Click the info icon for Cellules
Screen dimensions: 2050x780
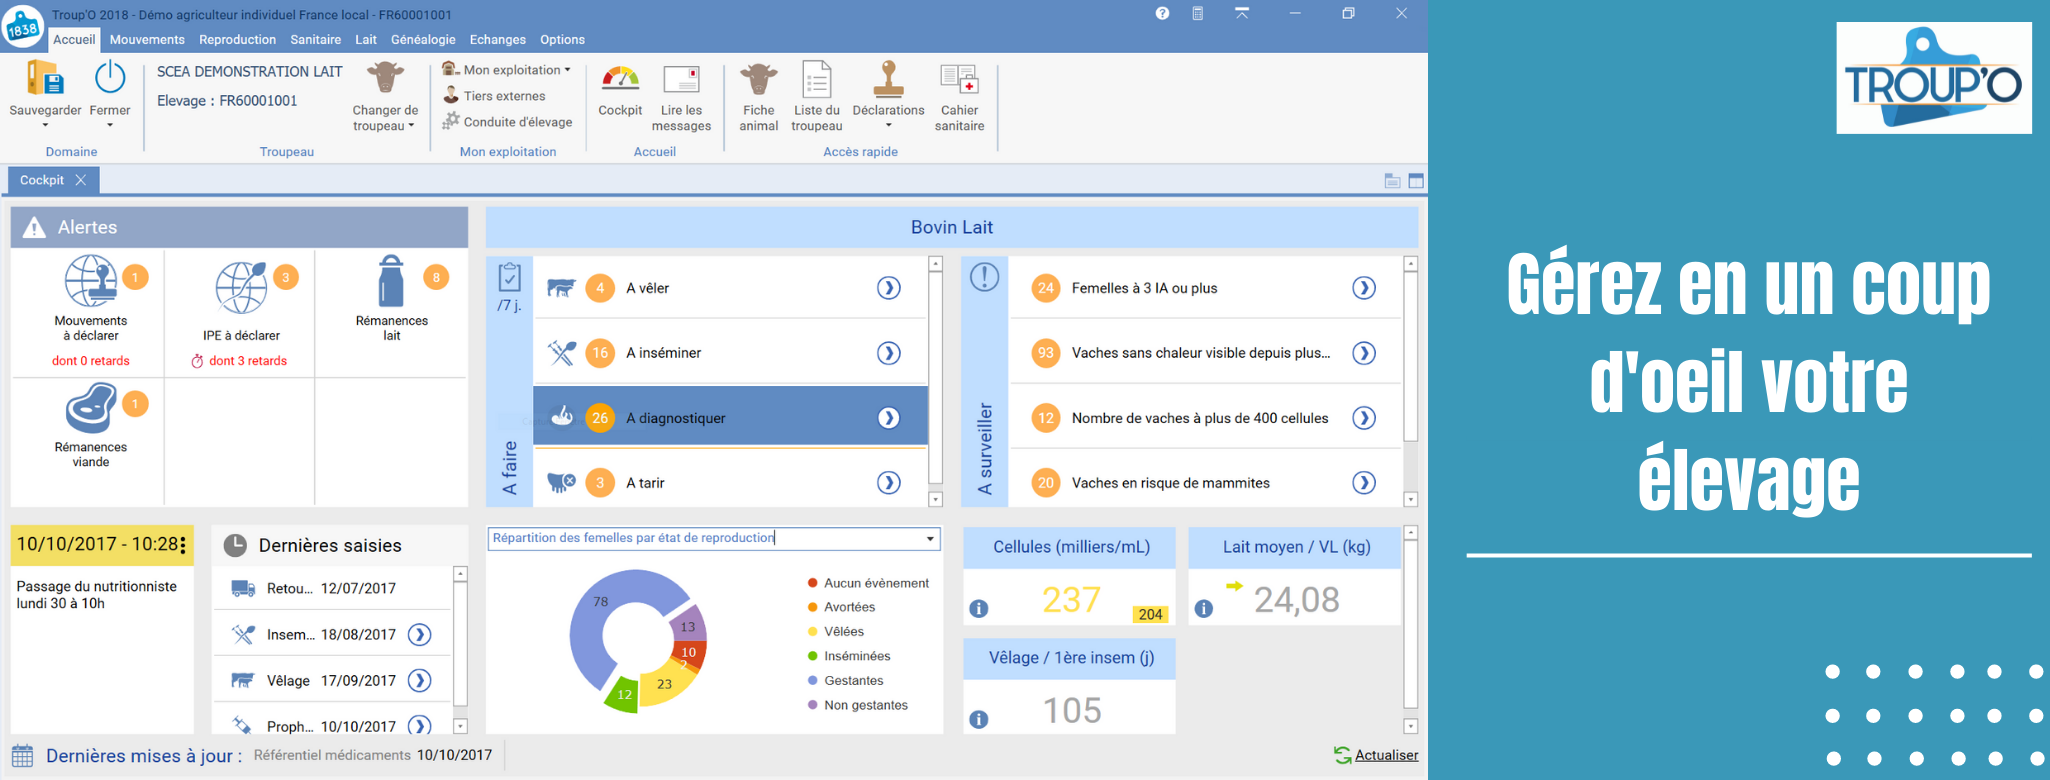(979, 608)
